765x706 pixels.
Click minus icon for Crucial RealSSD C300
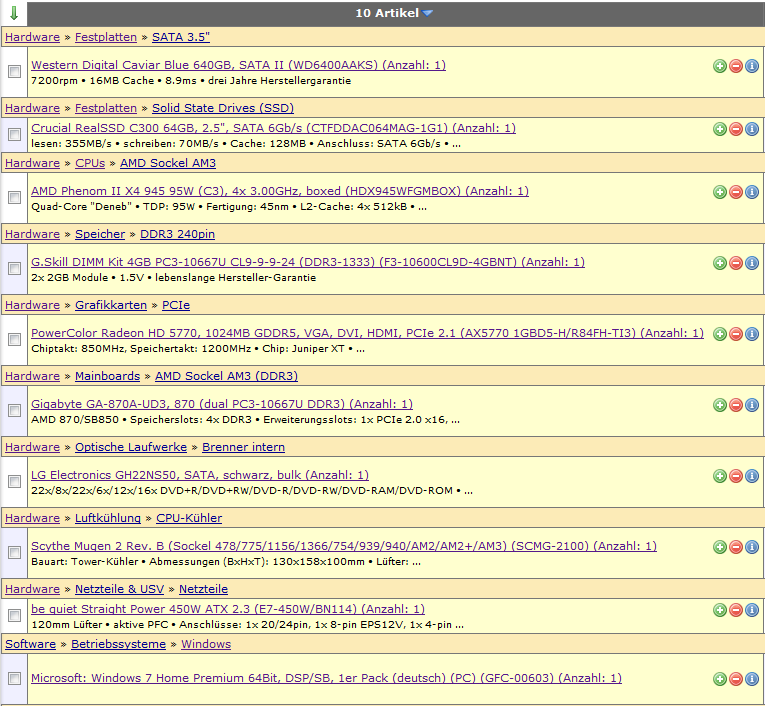pyautogui.click(x=736, y=129)
